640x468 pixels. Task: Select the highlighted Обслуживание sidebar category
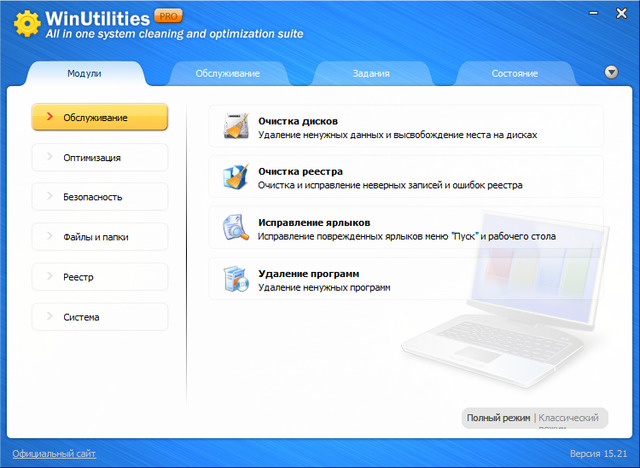click(x=99, y=117)
